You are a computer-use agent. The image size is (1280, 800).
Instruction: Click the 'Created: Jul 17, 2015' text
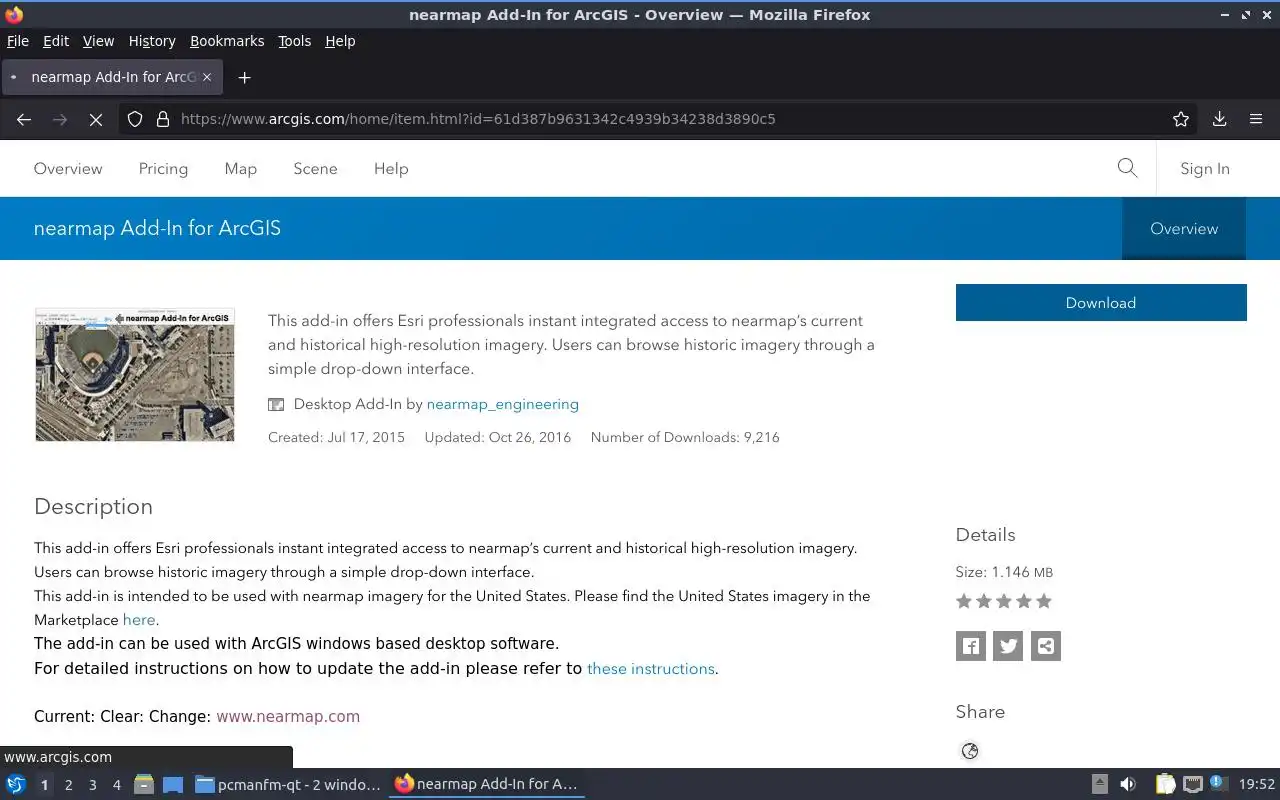(336, 437)
